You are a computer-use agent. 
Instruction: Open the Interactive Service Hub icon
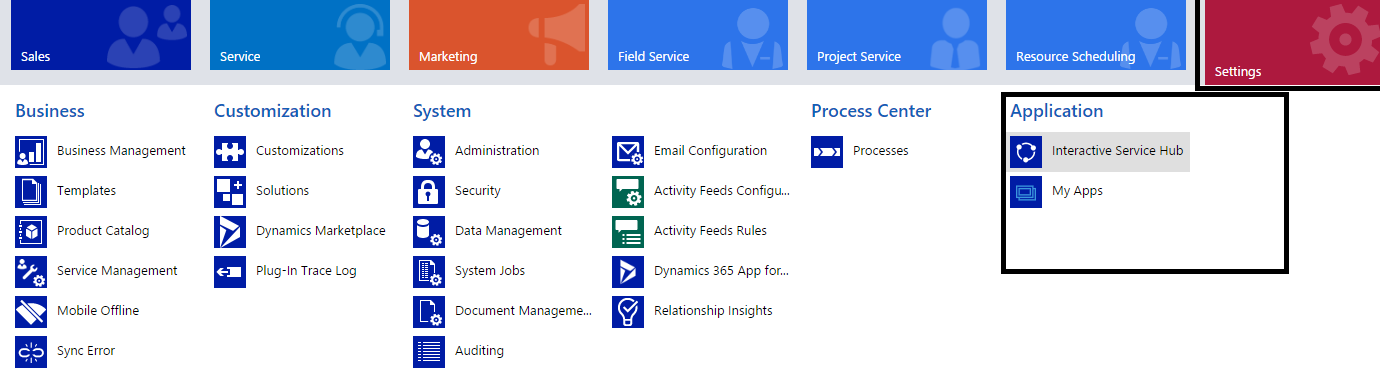click(1026, 151)
